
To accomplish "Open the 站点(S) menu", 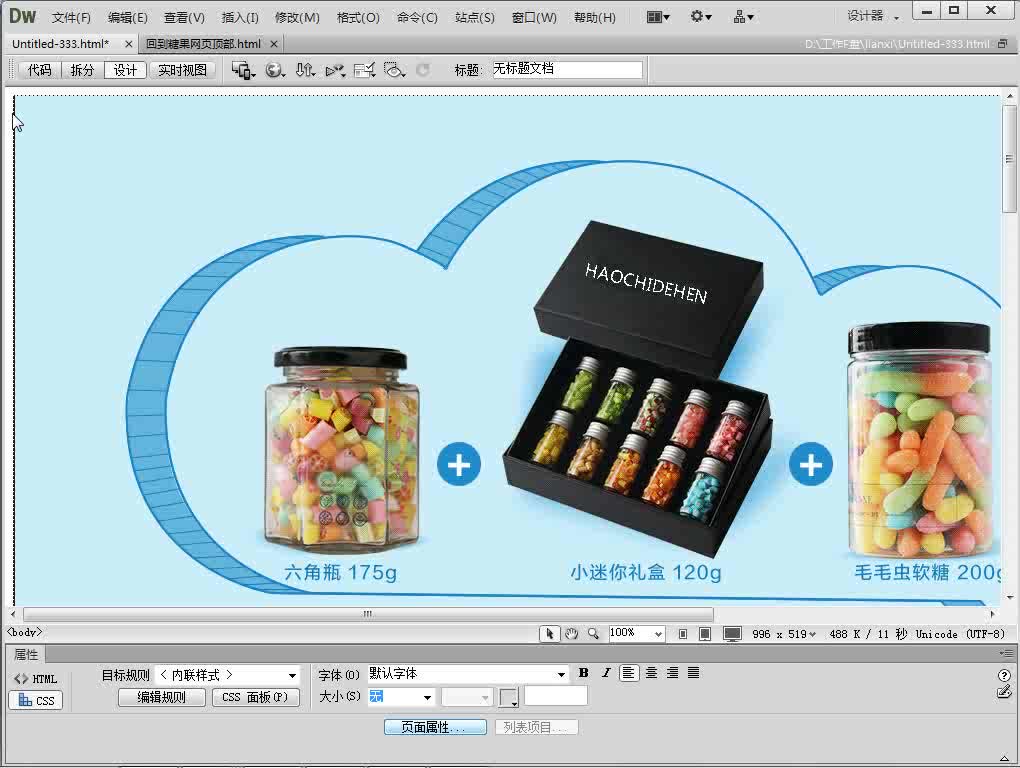I will (475, 18).
